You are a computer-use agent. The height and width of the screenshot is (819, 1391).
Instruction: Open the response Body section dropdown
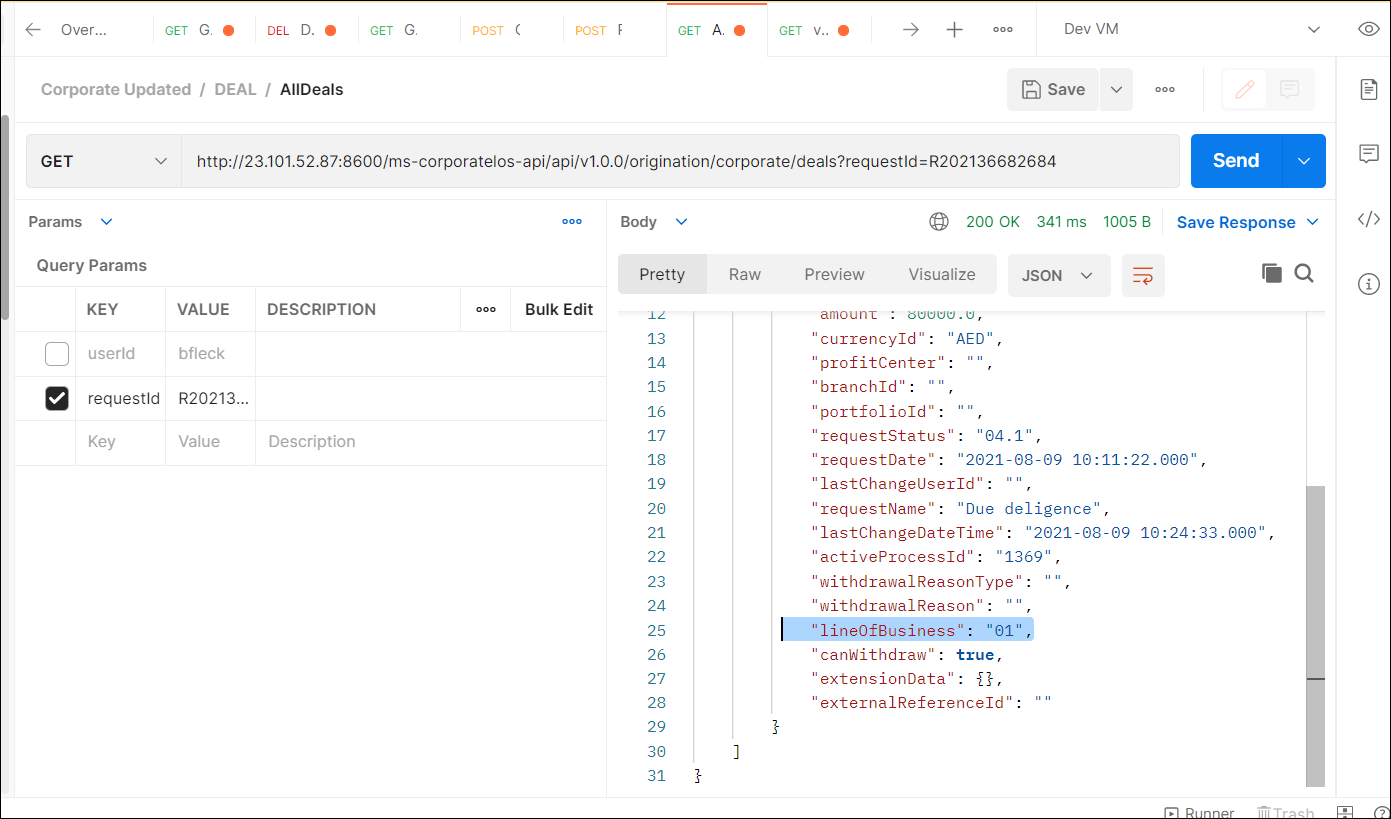point(654,222)
